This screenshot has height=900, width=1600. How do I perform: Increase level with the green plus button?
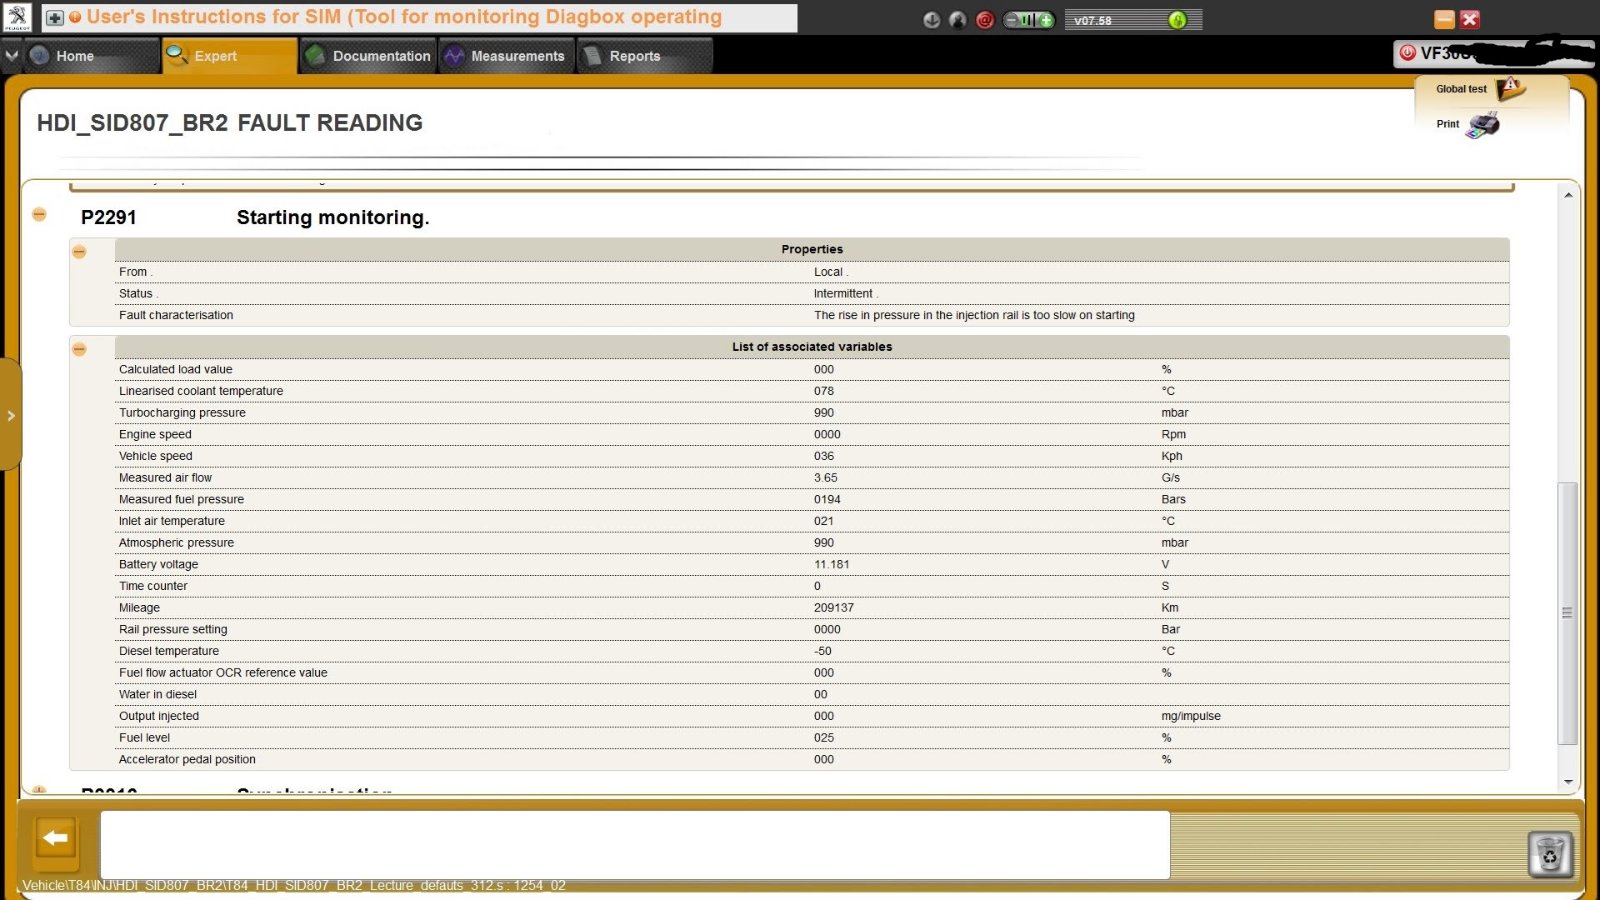pos(1045,20)
